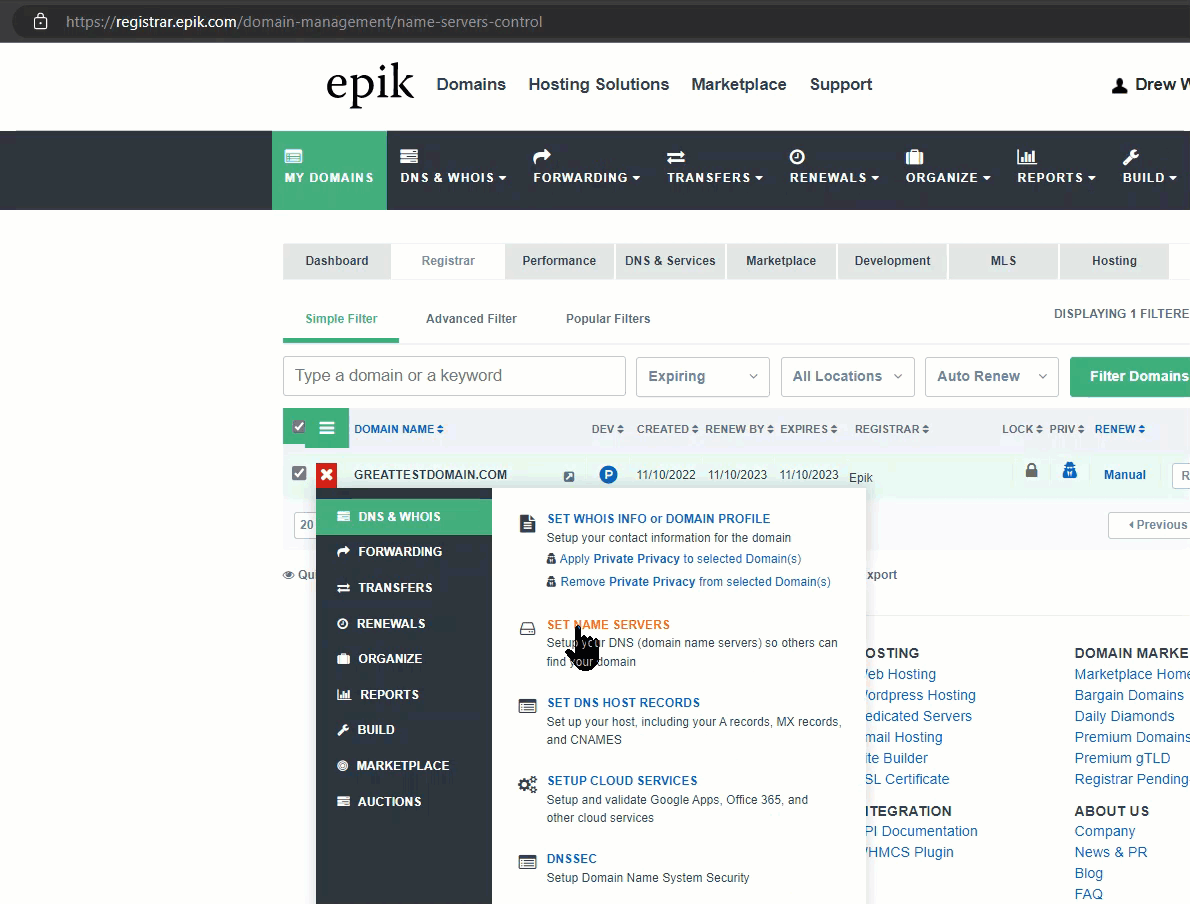Open Set WHOIS Info or Domain Profile link
Screen dimensions: 1190x904
tap(659, 518)
